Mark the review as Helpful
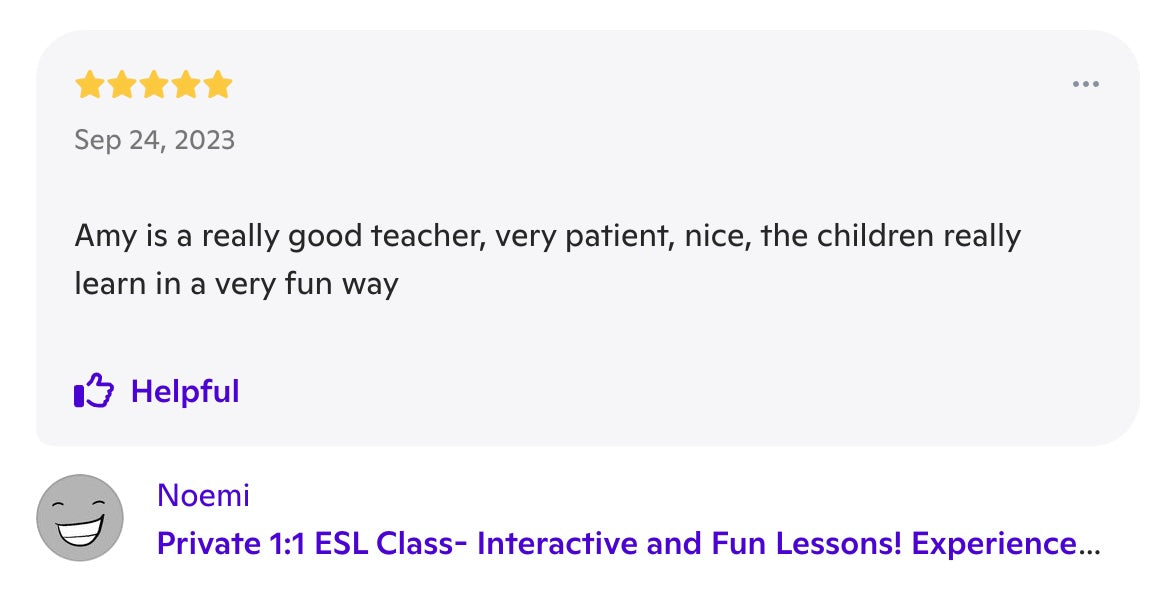 tap(185, 391)
